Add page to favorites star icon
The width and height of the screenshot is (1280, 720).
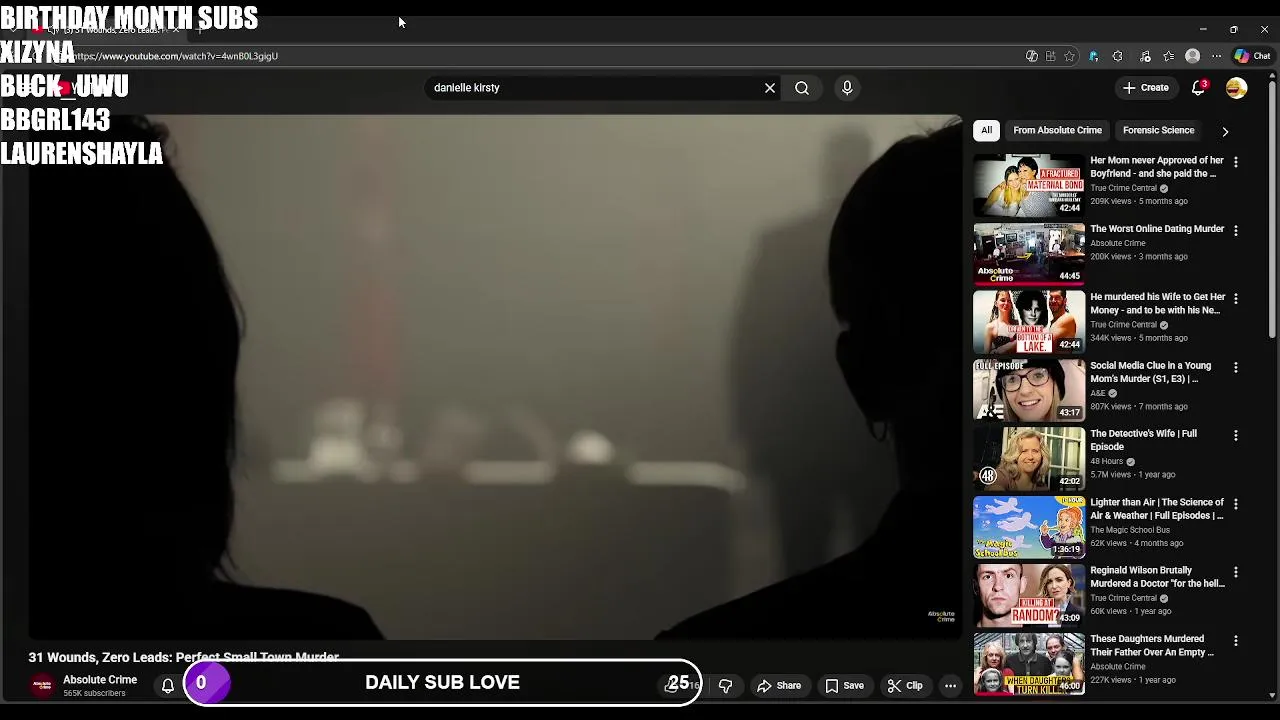(x=1069, y=56)
